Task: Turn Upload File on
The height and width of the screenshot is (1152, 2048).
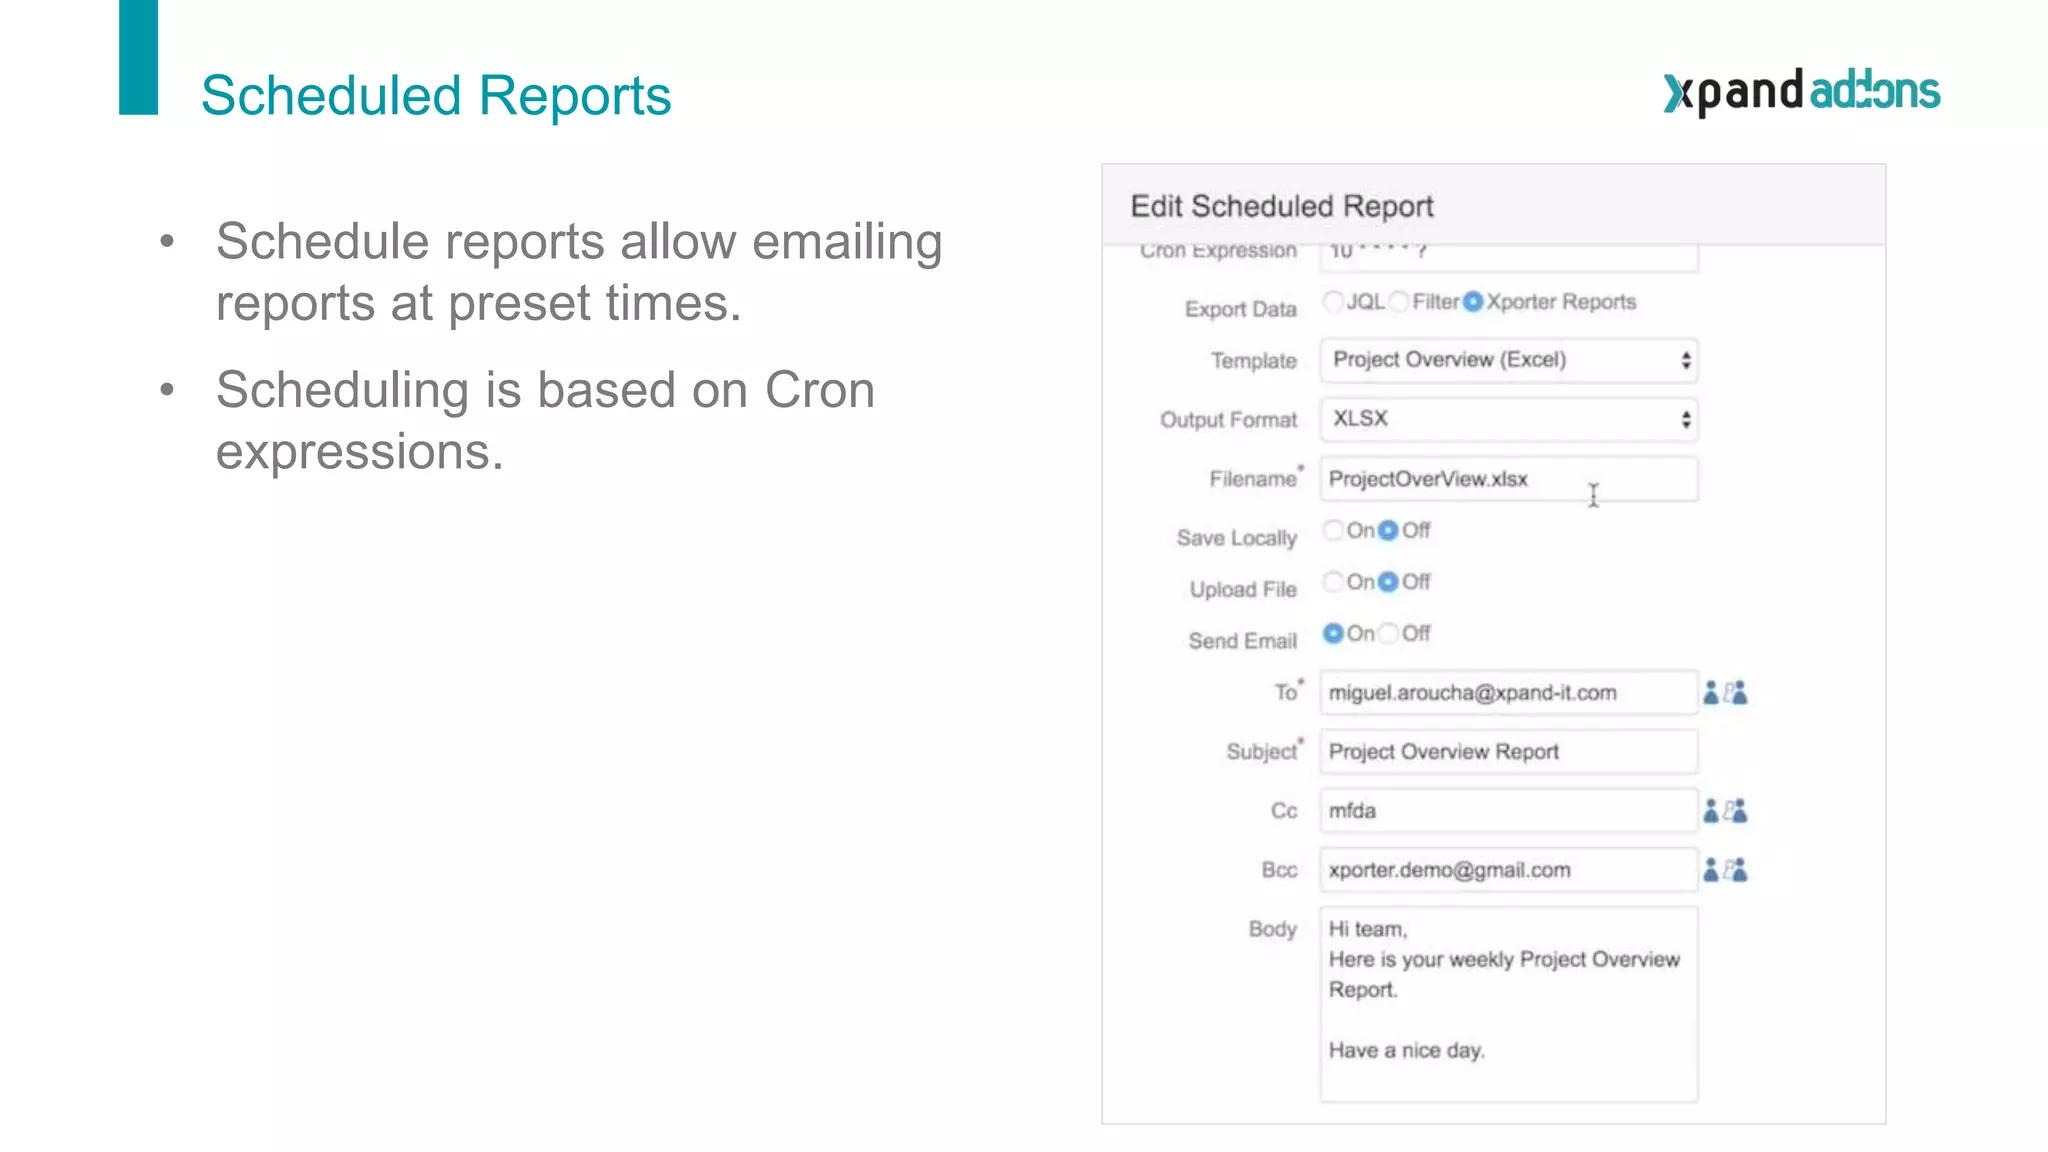Action: tap(1333, 581)
